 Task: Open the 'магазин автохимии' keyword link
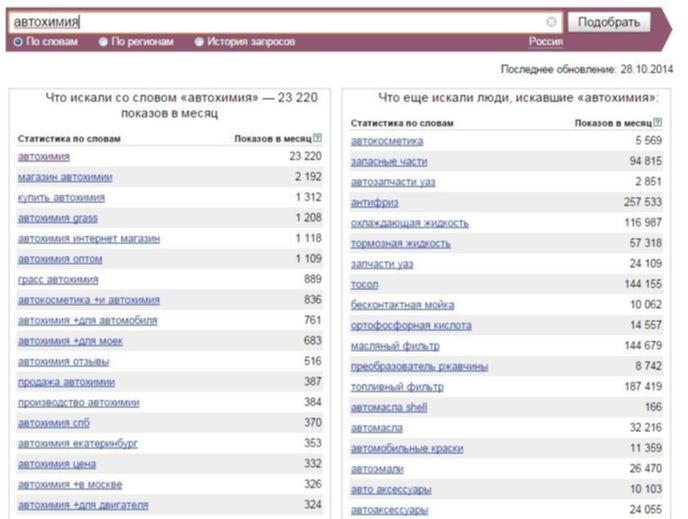(65, 177)
